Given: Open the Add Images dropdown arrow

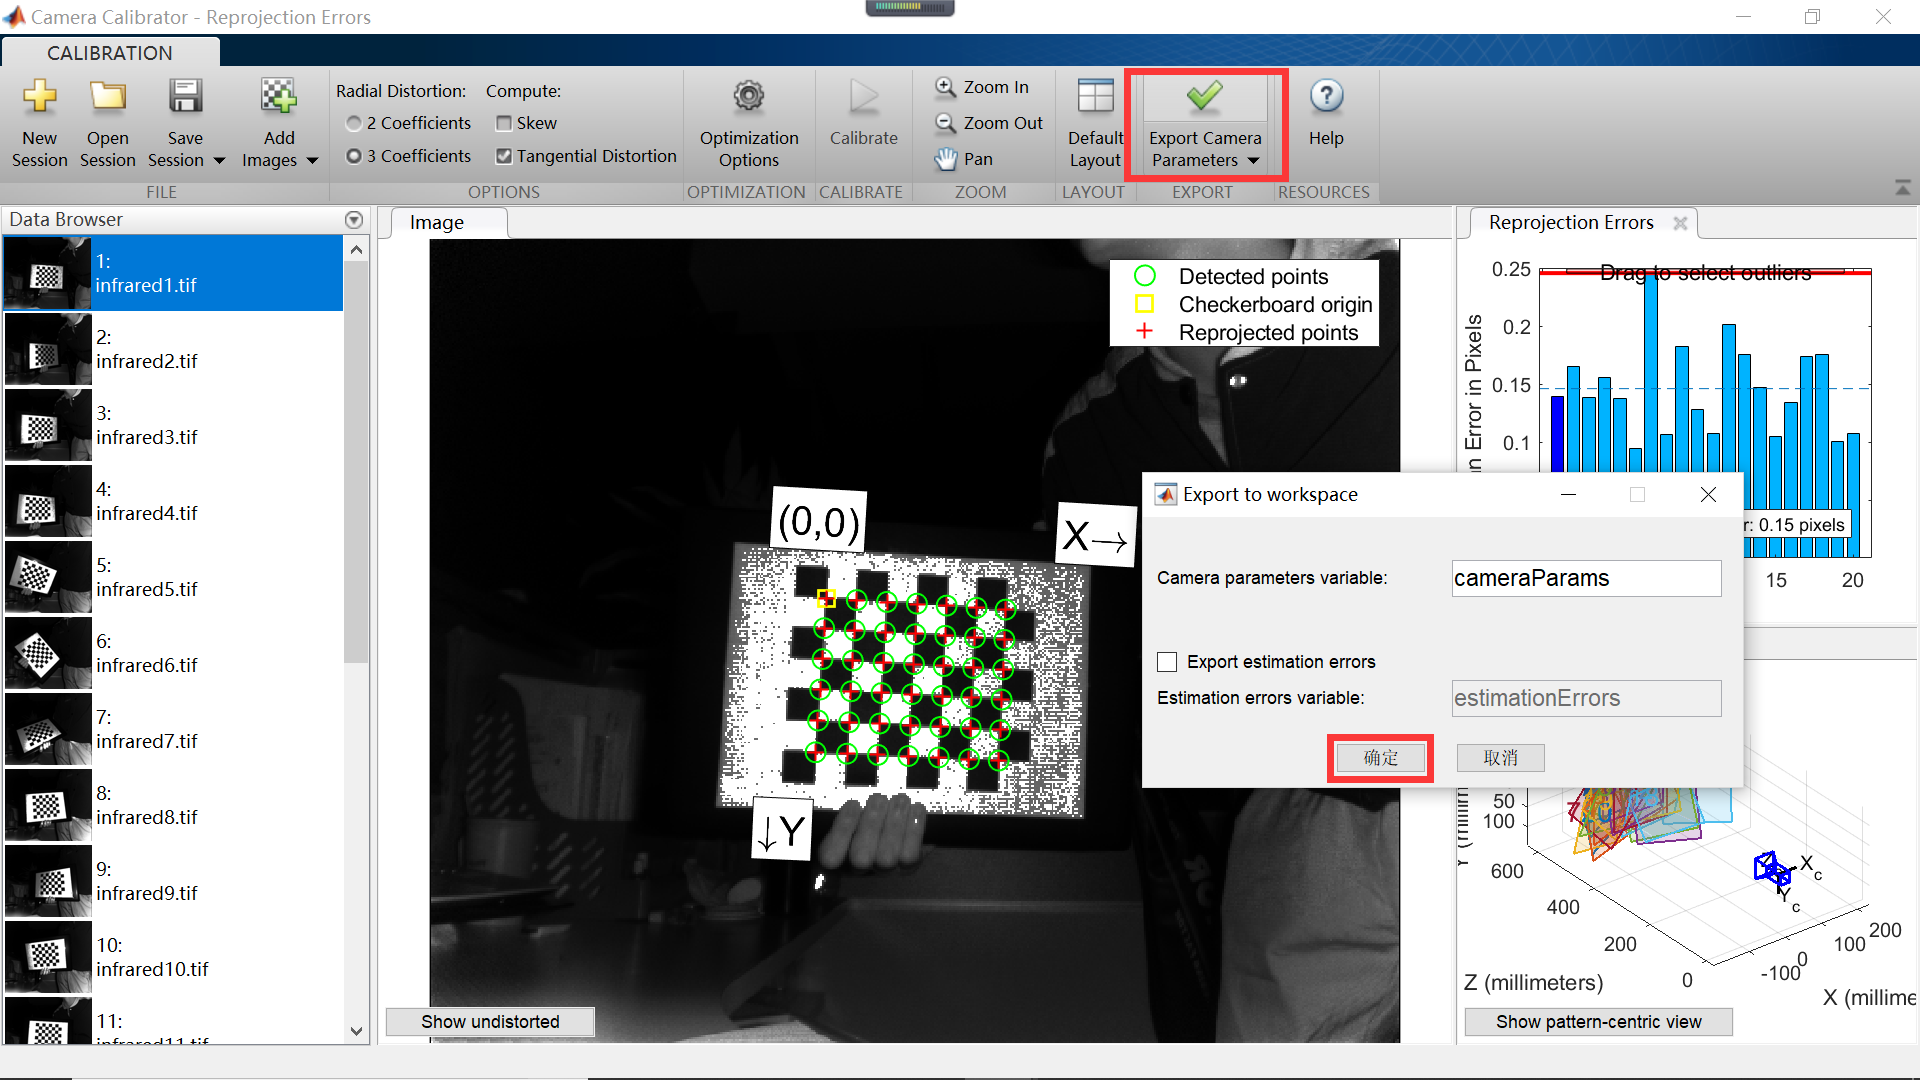Looking at the screenshot, I should click(x=312, y=161).
